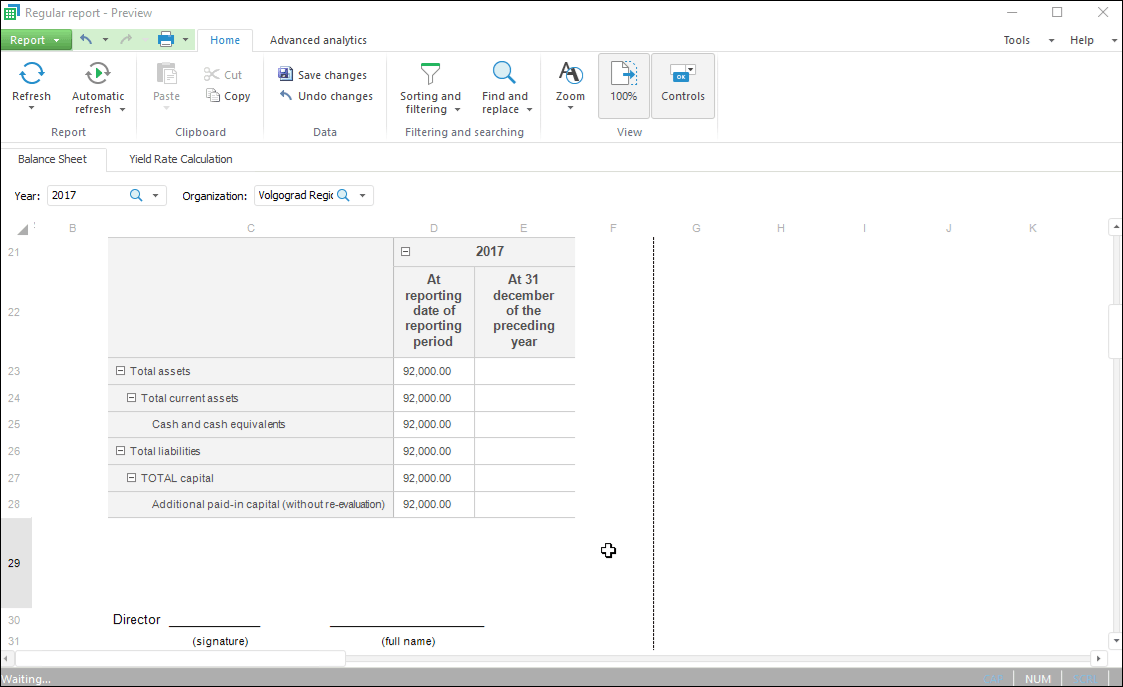The width and height of the screenshot is (1123, 687).
Task: Click the horizontal scrollbar thumb
Action: (x=180, y=658)
